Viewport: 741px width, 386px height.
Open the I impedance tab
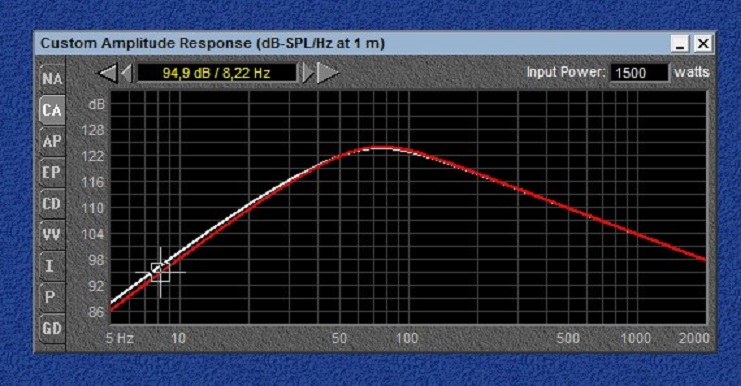click(52, 266)
